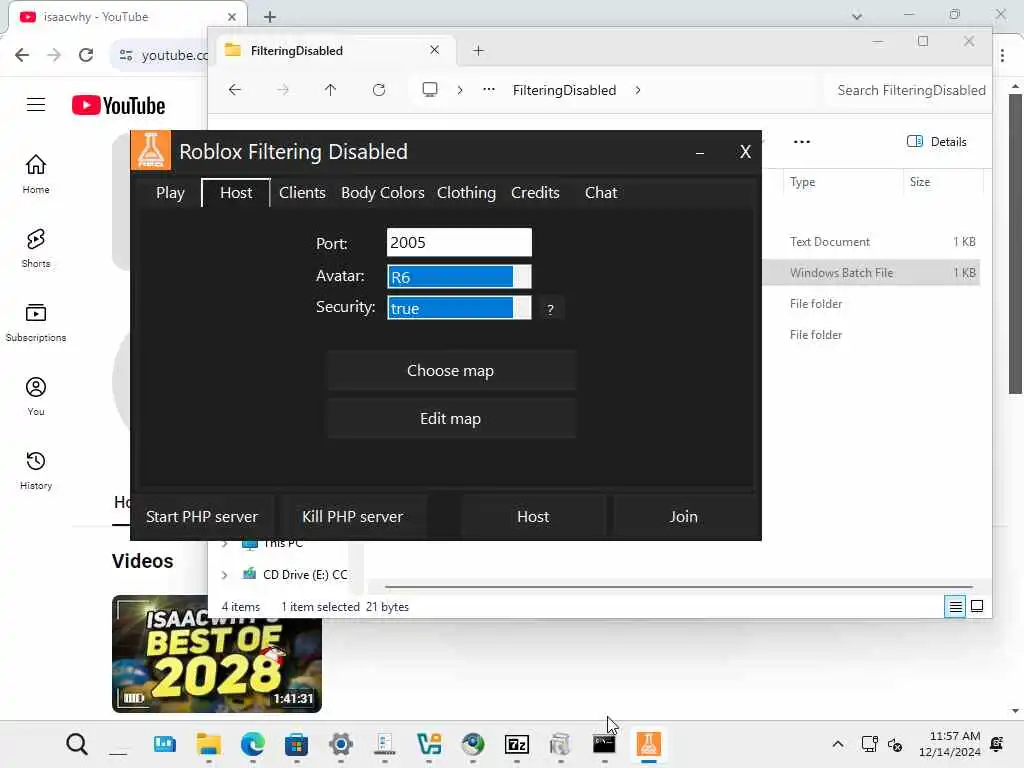The width and height of the screenshot is (1024, 768).
Task: Reload the YouTube page in browser
Action: click(x=86, y=55)
